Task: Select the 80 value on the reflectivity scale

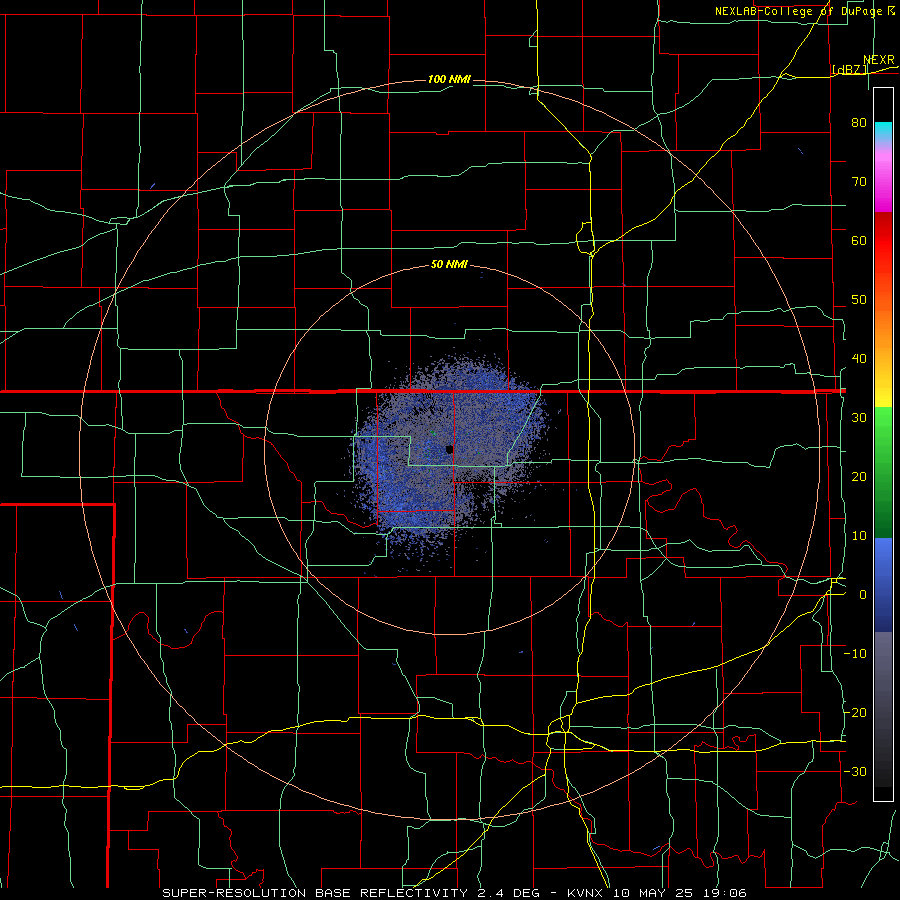Action: (859, 122)
